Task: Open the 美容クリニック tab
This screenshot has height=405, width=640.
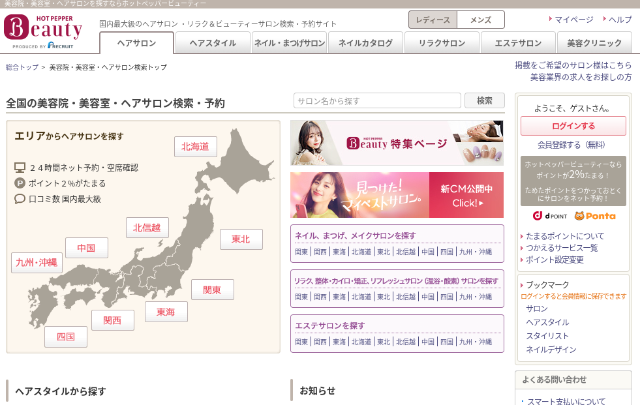Action: [595, 42]
